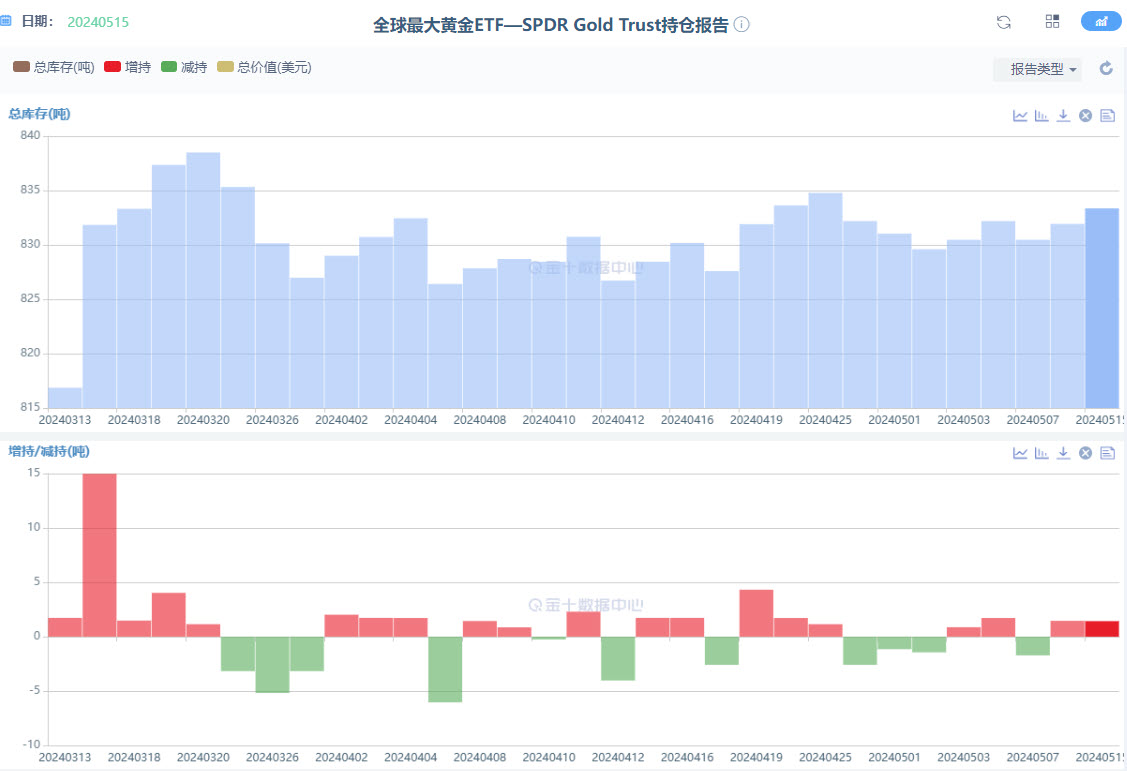The width and height of the screenshot is (1127, 771).
Task: Open data view for 增持/减持 chart
Action: click(x=1108, y=453)
